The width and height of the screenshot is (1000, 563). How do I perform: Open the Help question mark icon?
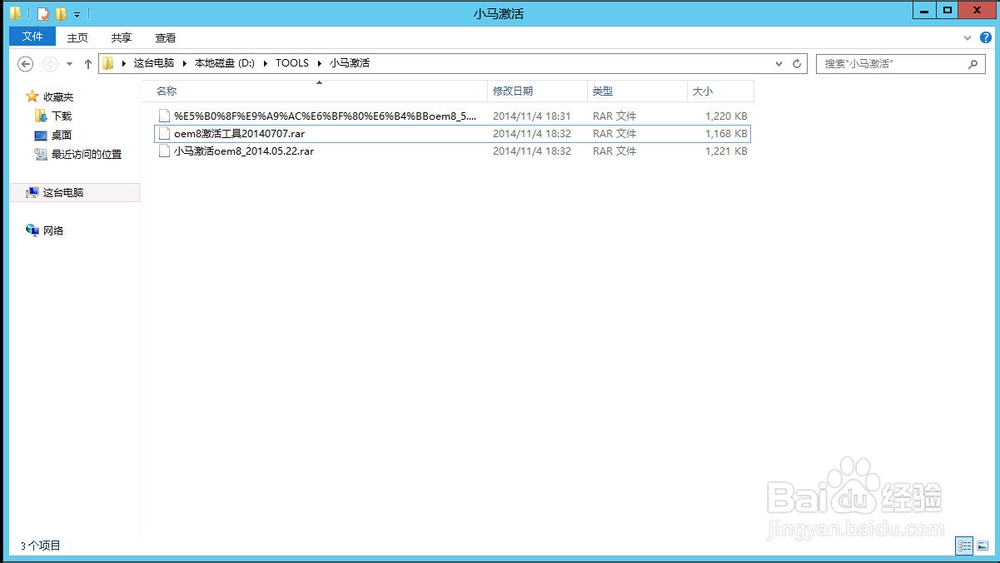click(985, 38)
